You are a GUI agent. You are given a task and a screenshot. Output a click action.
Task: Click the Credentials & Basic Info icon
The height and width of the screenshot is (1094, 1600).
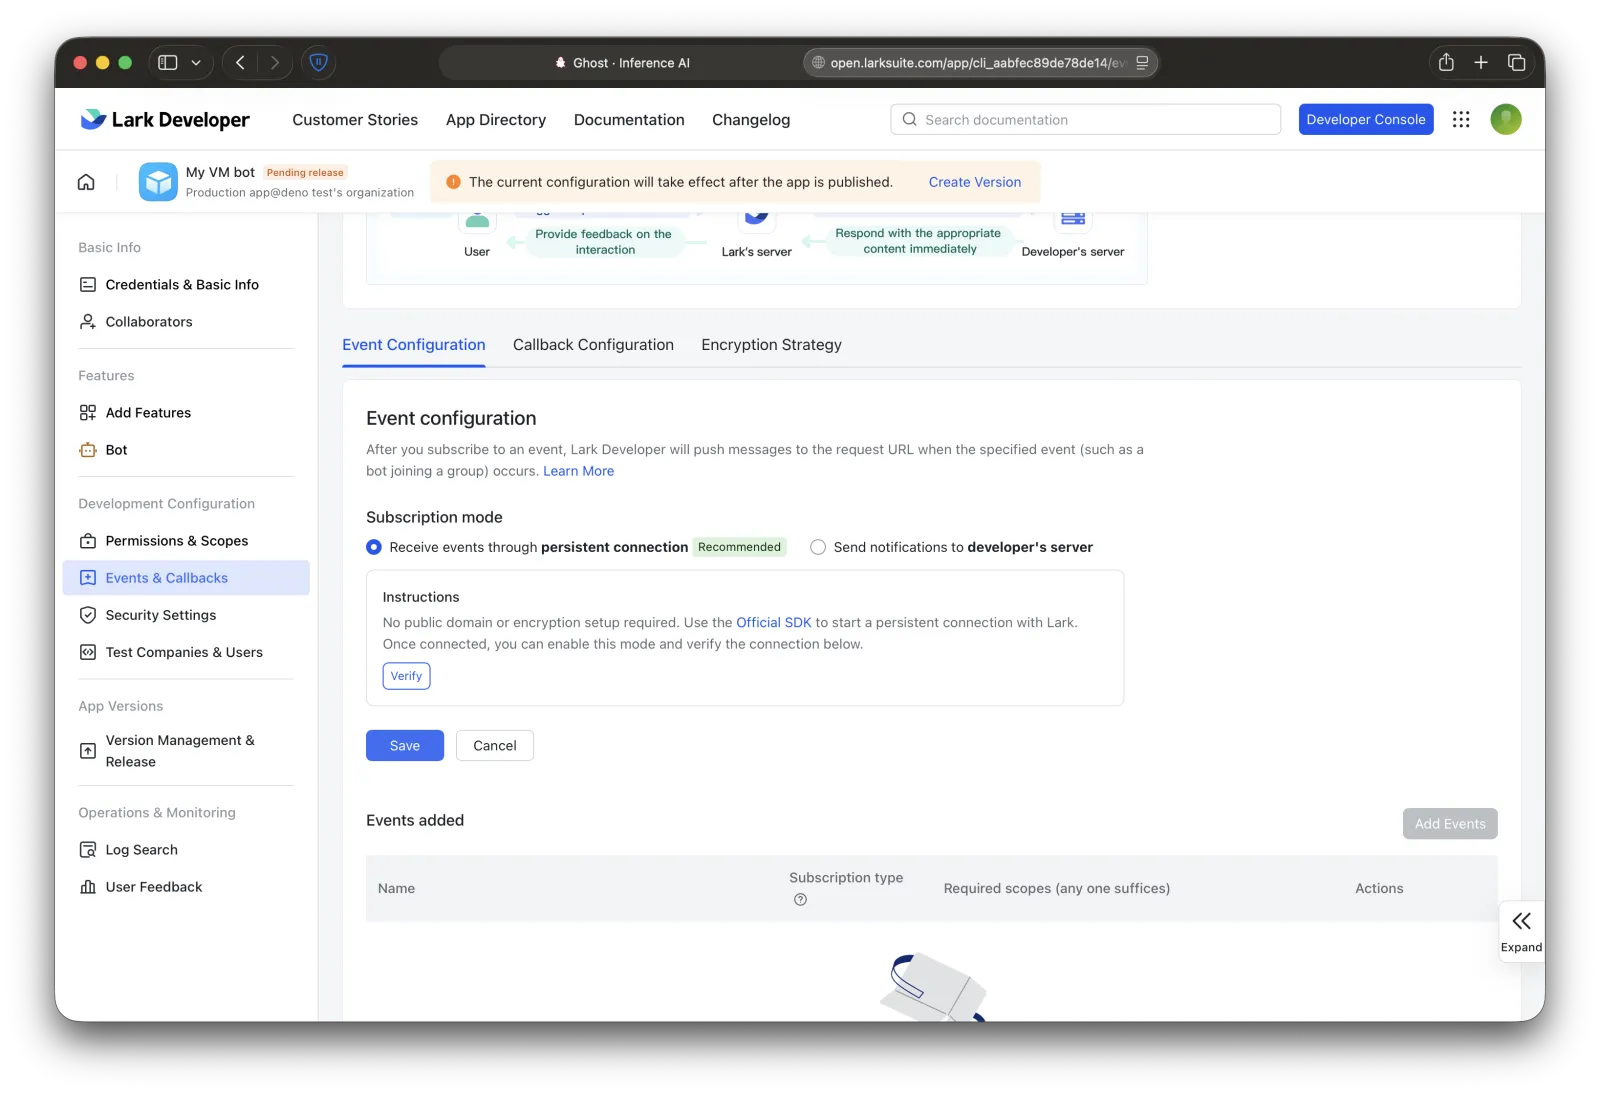(x=88, y=285)
